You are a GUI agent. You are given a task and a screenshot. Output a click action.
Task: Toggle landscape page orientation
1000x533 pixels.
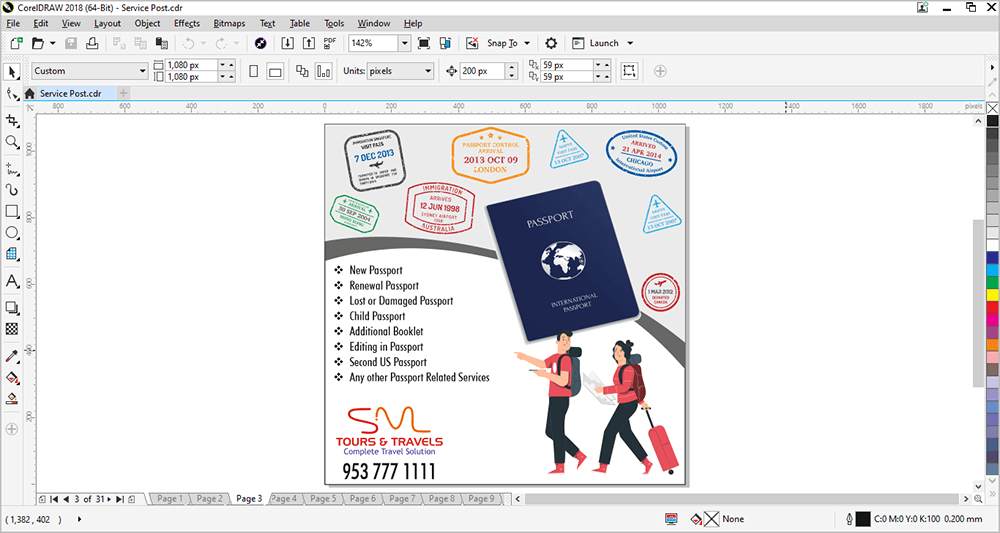[275, 71]
